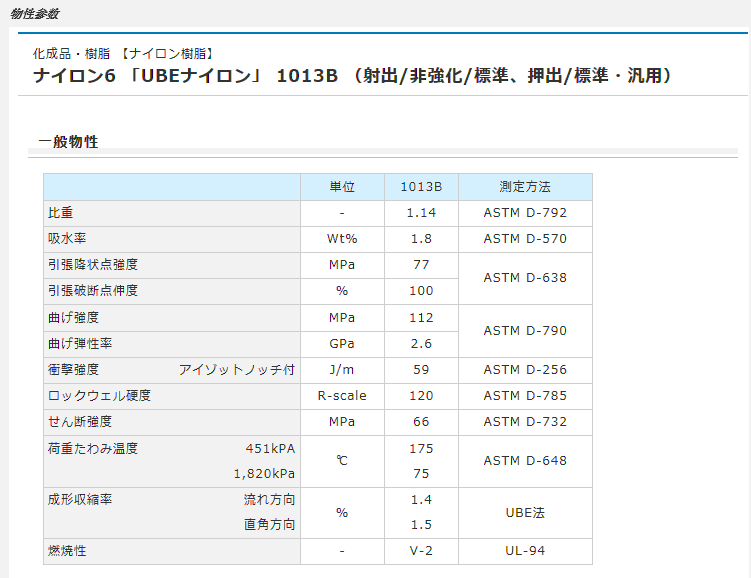Click the ASTM D-792 method cell
The height and width of the screenshot is (578, 751).
coord(525,213)
